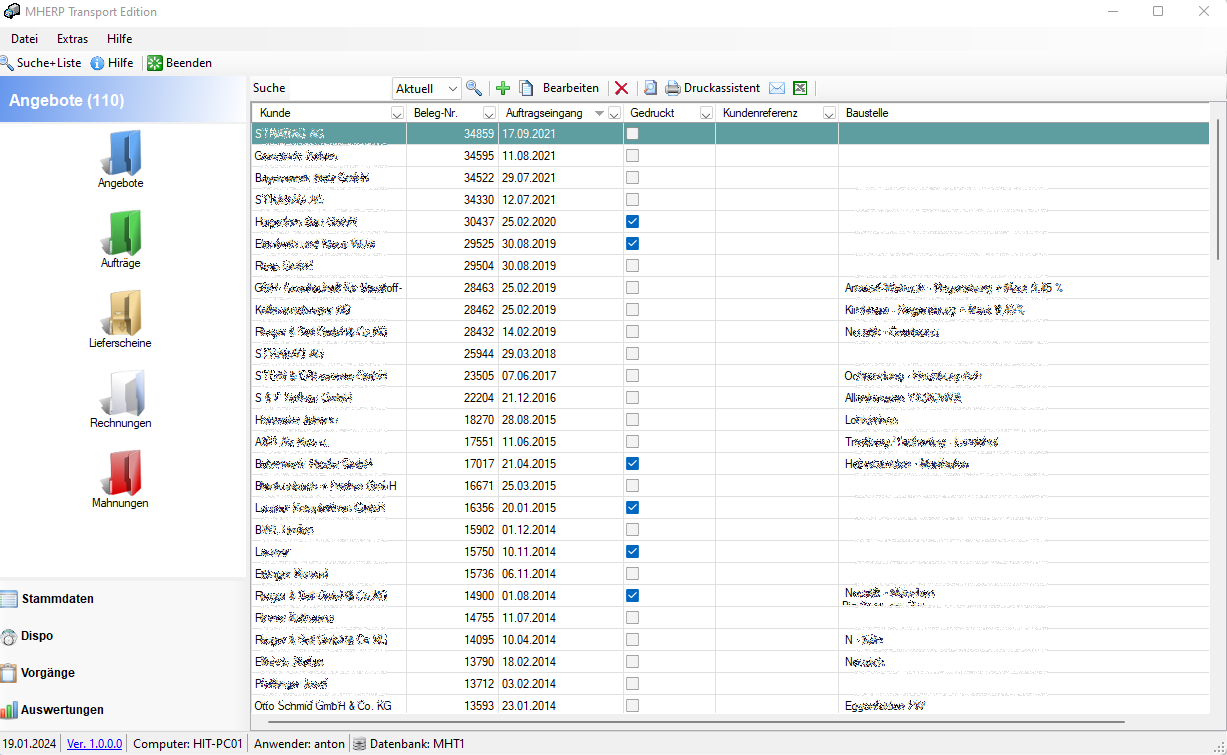Expand the Kunde column filter dropdown
This screenshot has height=755, width=1227.
point(397,113)
